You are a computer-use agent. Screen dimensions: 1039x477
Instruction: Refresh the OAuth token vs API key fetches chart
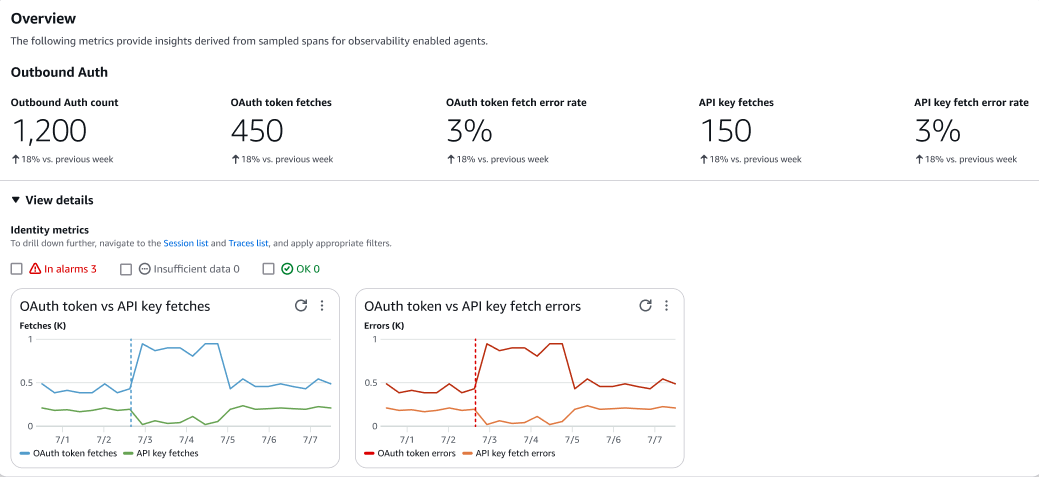300,306
